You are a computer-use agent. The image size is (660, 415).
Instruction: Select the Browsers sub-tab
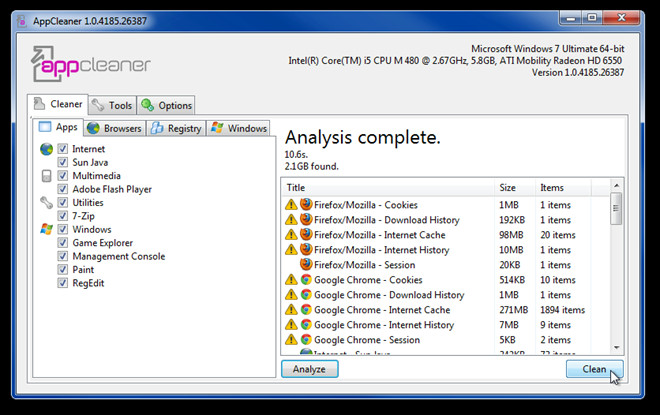(114, 128)
